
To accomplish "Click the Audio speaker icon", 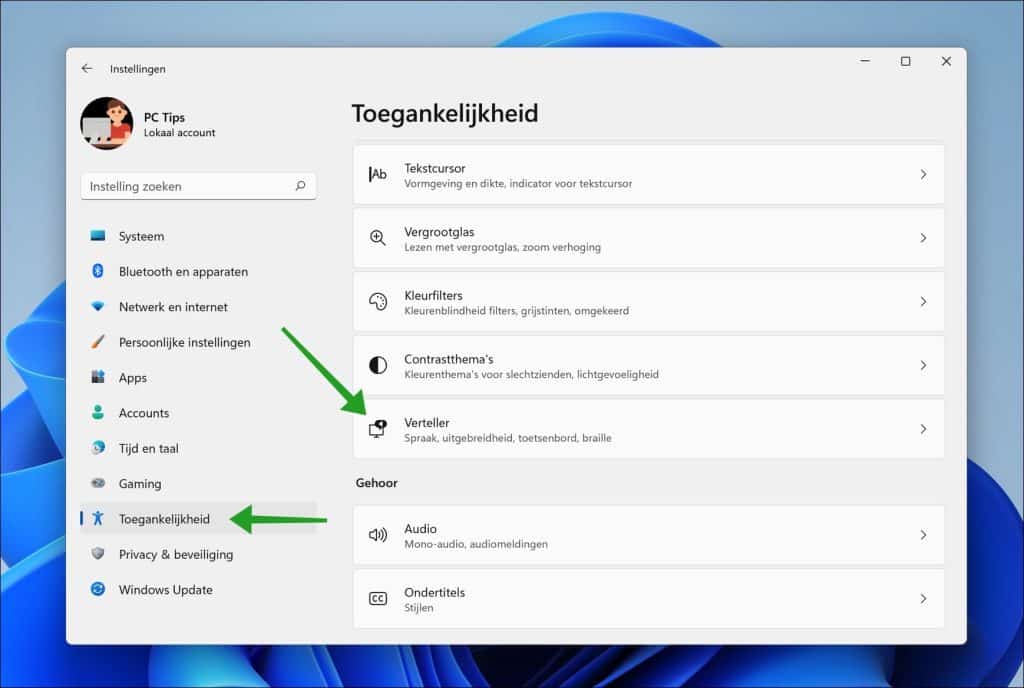I will point(377,535).
